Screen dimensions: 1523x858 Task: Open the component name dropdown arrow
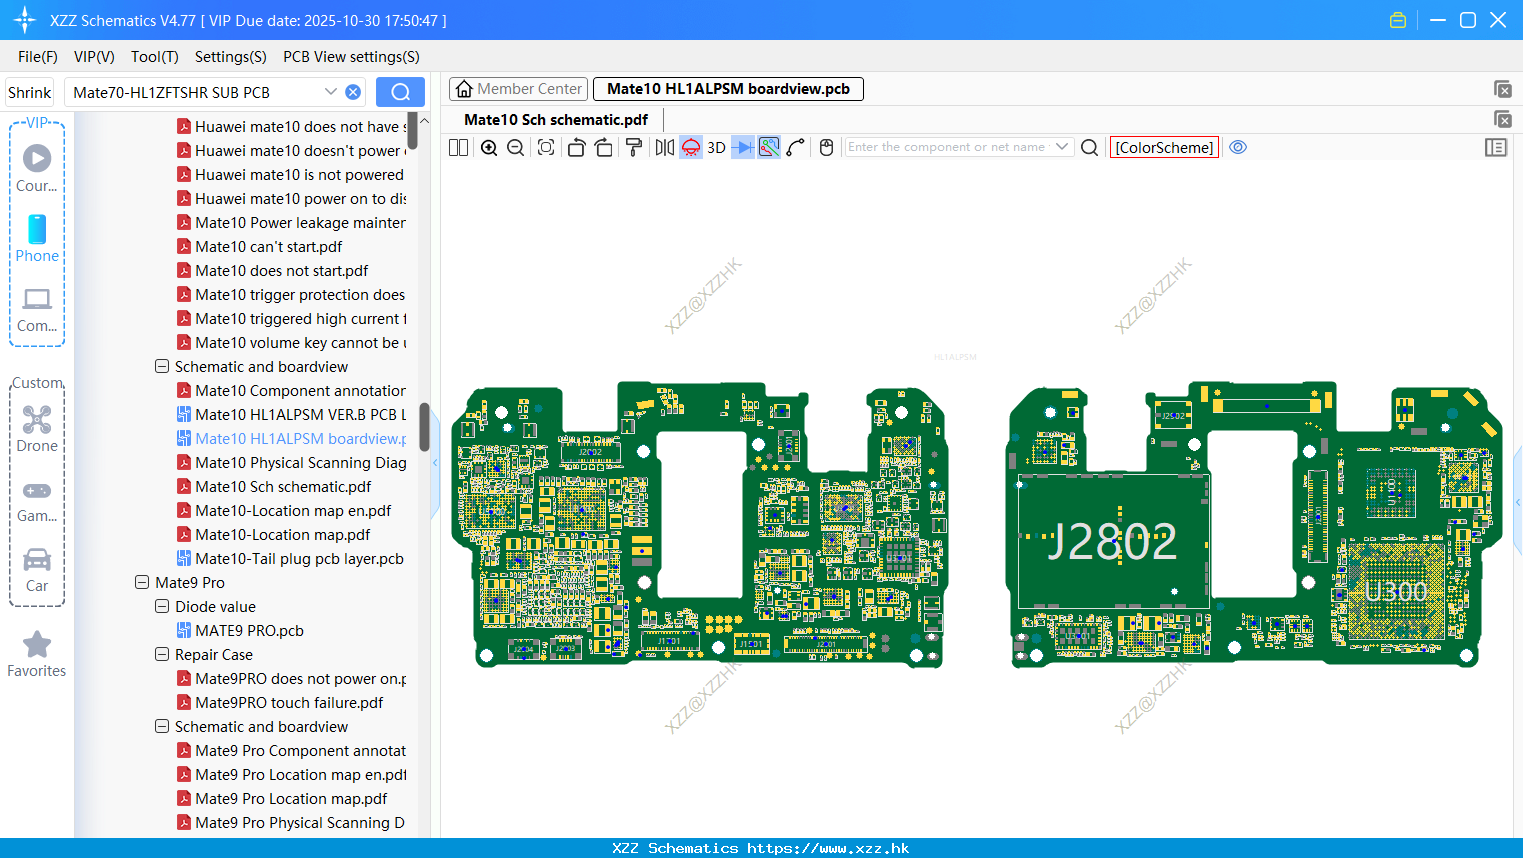[1062, 147]
